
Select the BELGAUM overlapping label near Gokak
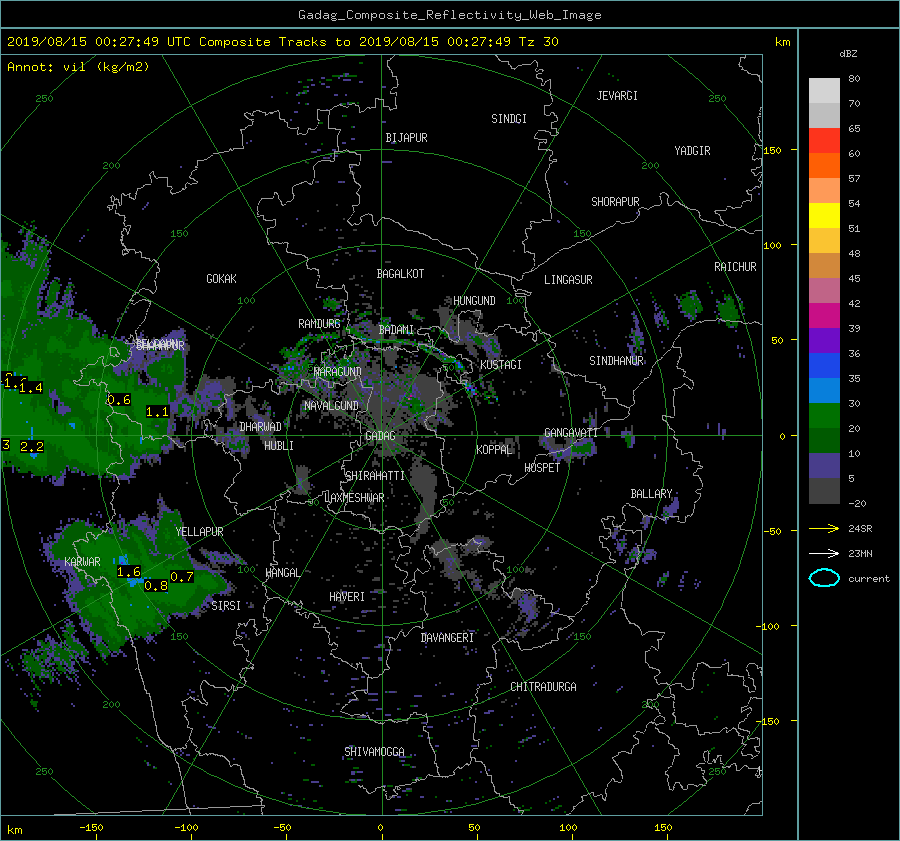pos(157,344)
